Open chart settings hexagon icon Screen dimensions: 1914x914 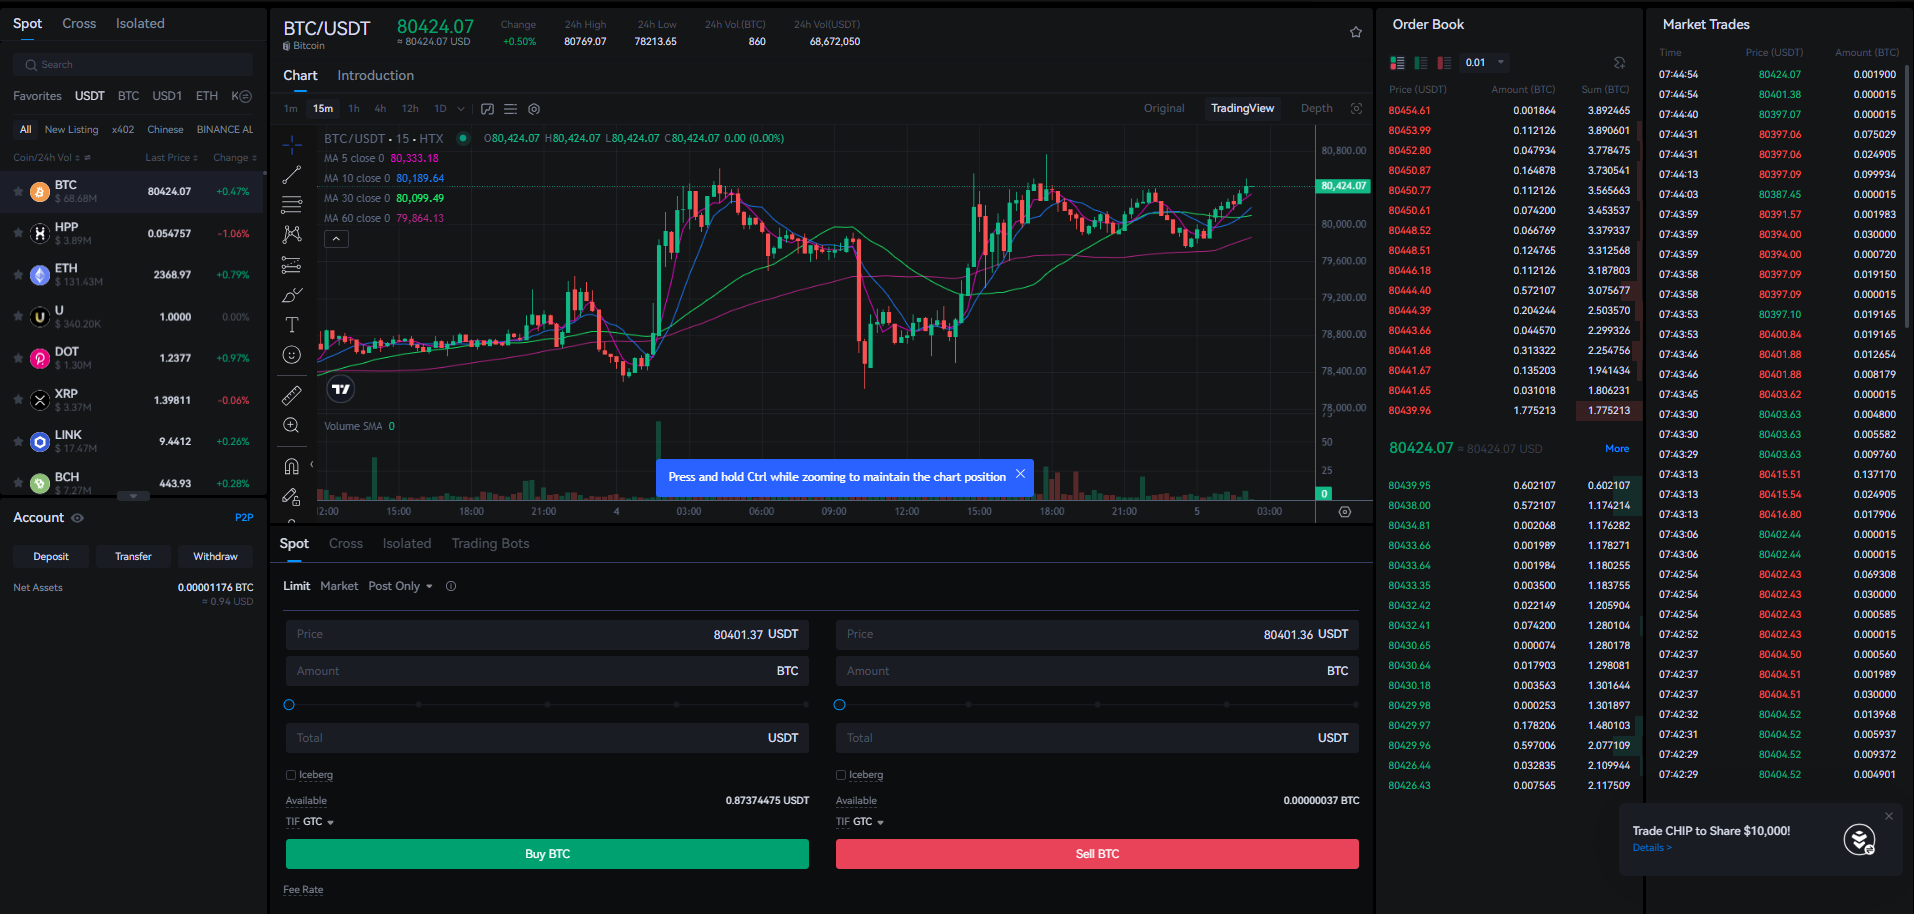(534, 109)
